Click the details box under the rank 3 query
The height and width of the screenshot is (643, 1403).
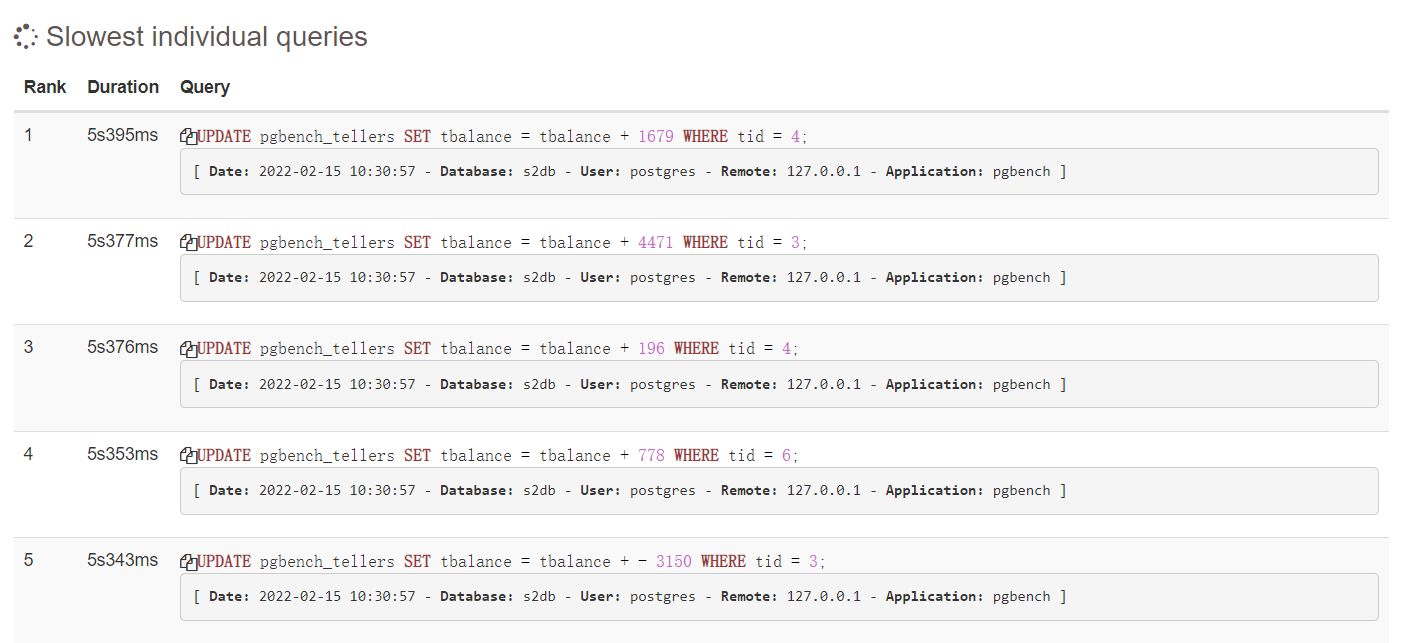point(779,384)
